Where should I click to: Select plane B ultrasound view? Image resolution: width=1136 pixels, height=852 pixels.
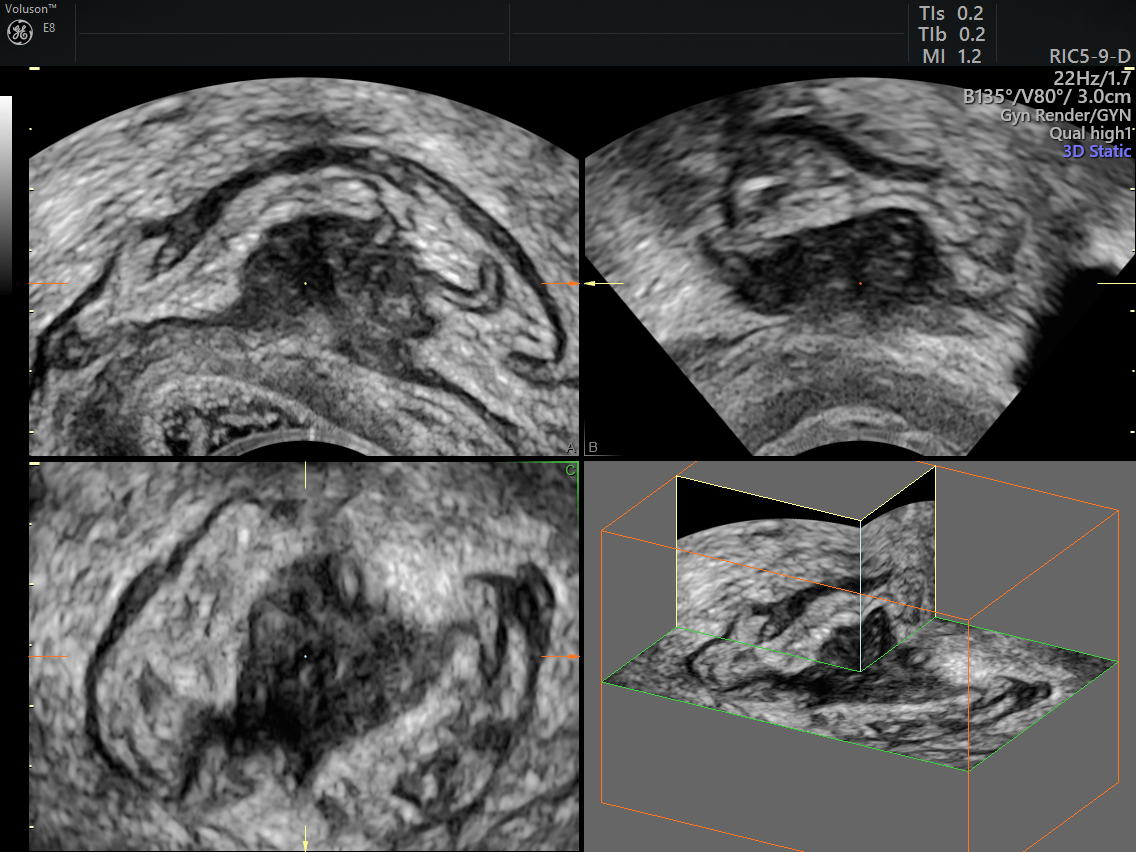coord(859,266)
